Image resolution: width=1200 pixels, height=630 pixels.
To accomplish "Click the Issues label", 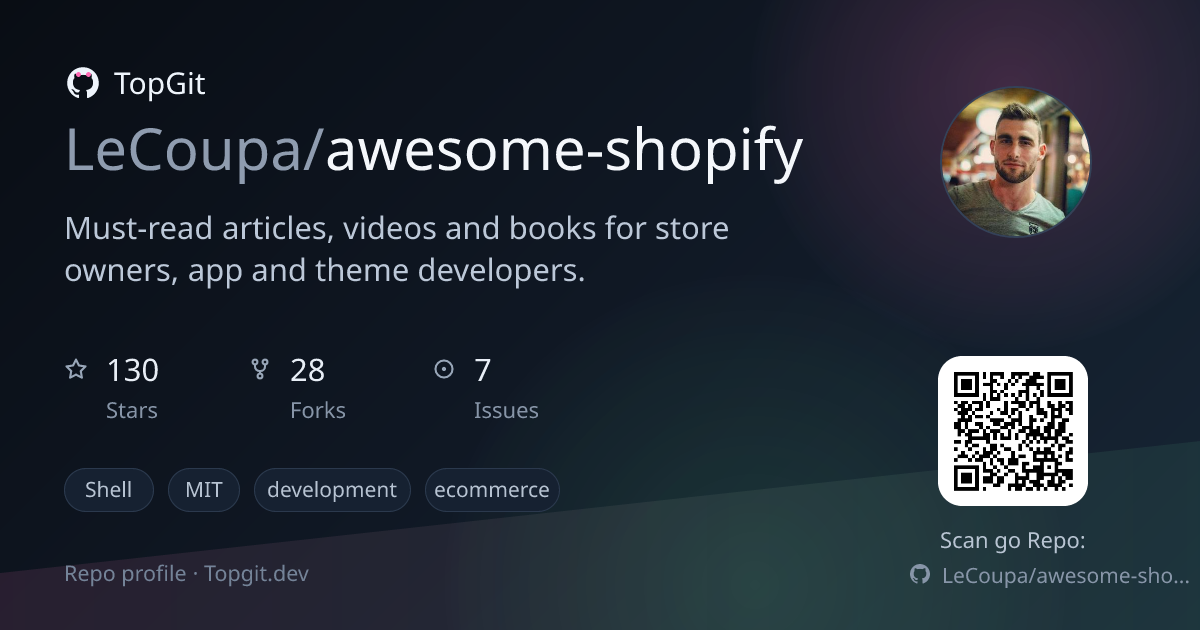I will [x=506, y=411].
